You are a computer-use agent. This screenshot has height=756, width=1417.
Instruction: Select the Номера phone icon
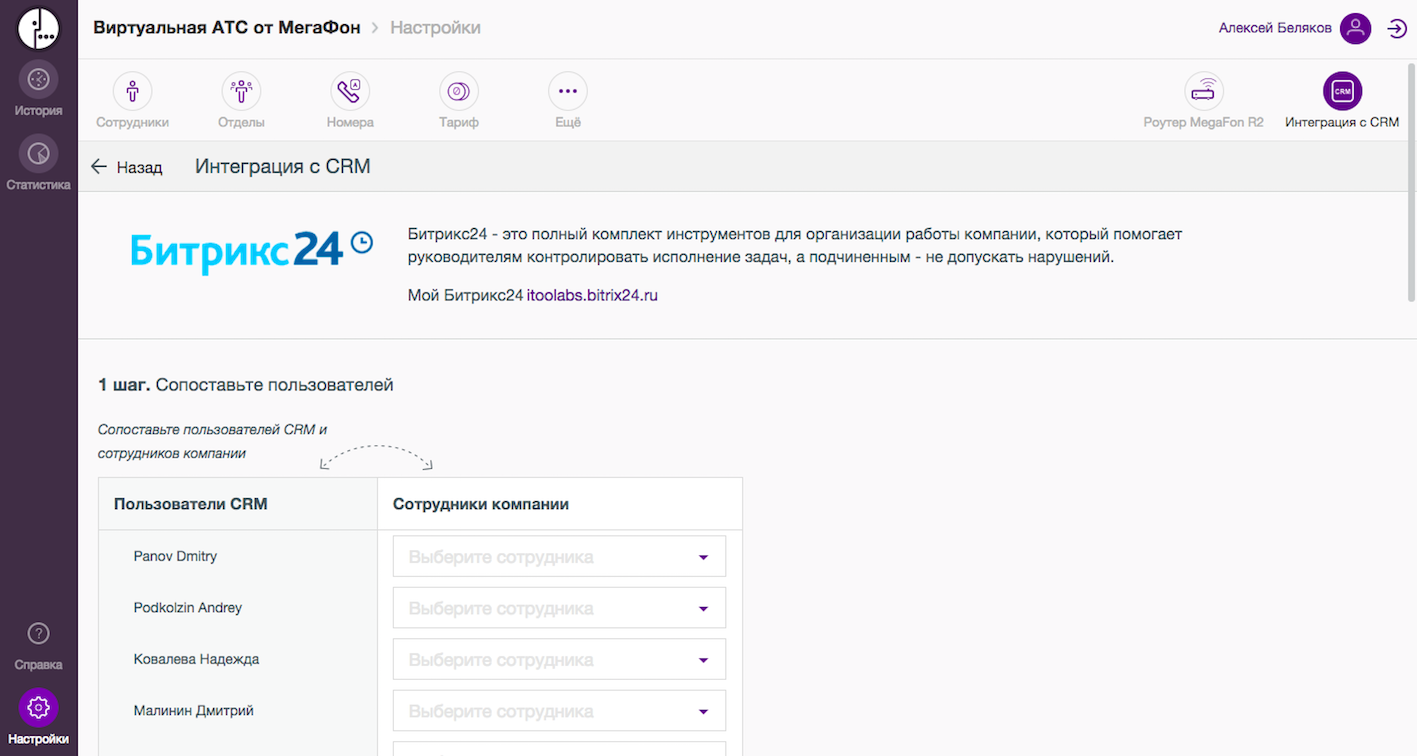point(350,91)
